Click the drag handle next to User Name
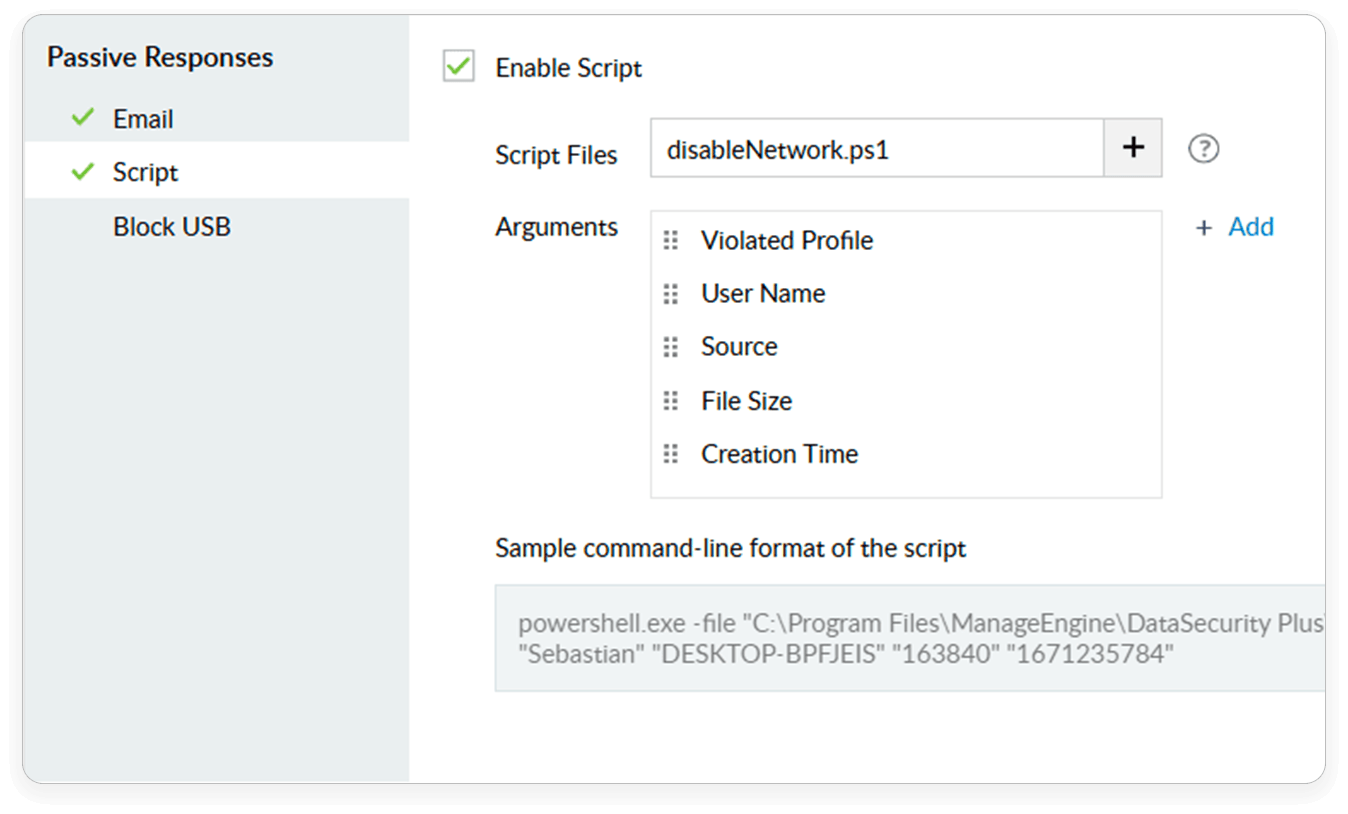The image size is (1348, 814). 671,294
